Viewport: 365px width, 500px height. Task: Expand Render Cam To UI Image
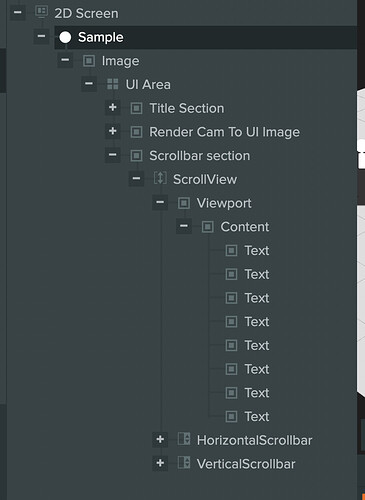click(x=113, y=131)
